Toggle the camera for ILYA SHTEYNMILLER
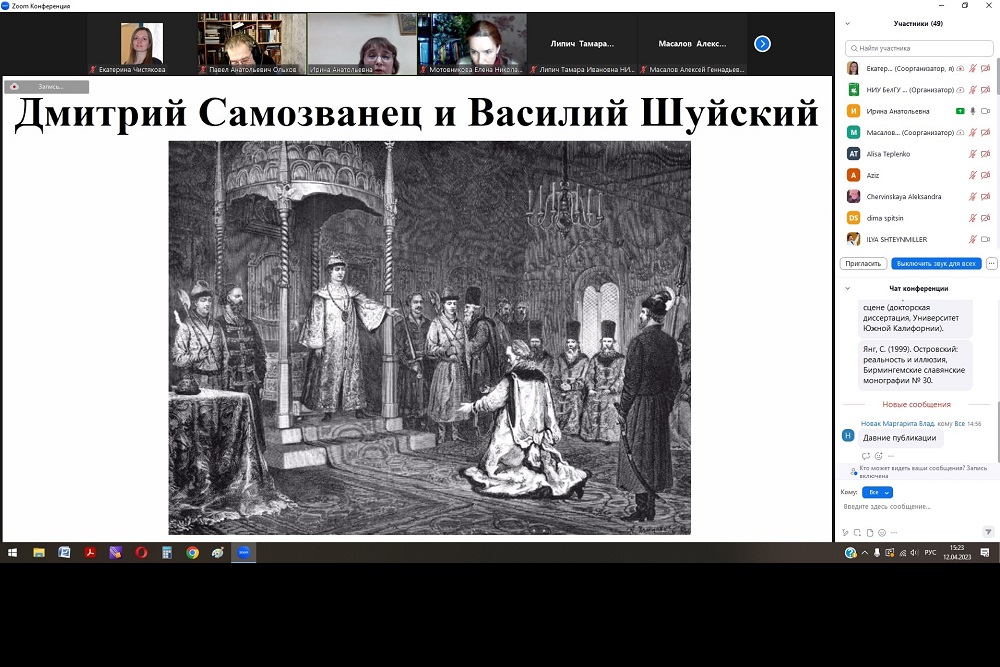1000x667 pixels. (985, 239)
